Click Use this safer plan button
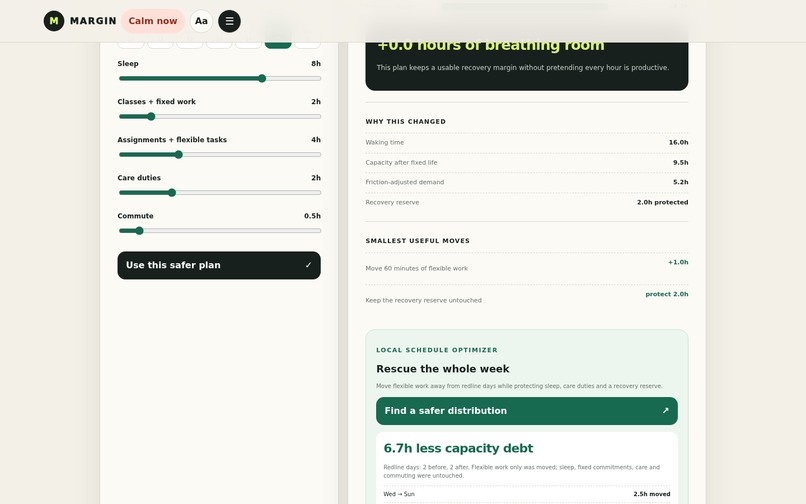This screenshot has height=504, width=806. (x=219, y=265)
